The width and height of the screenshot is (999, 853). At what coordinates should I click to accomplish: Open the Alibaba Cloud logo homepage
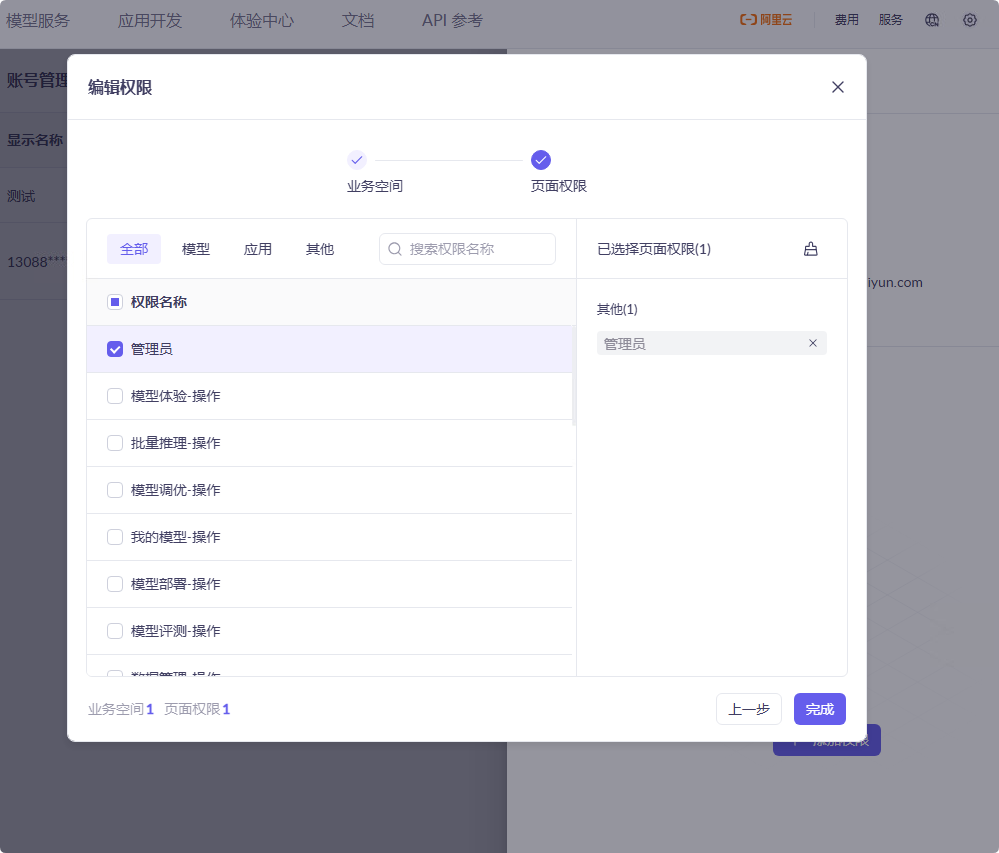click(765, 18)
